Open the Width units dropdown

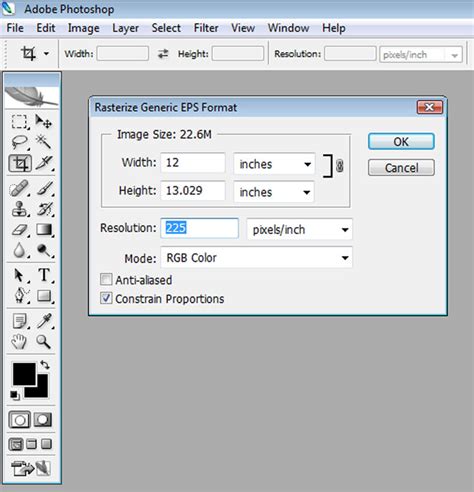(x=274, y=164)
